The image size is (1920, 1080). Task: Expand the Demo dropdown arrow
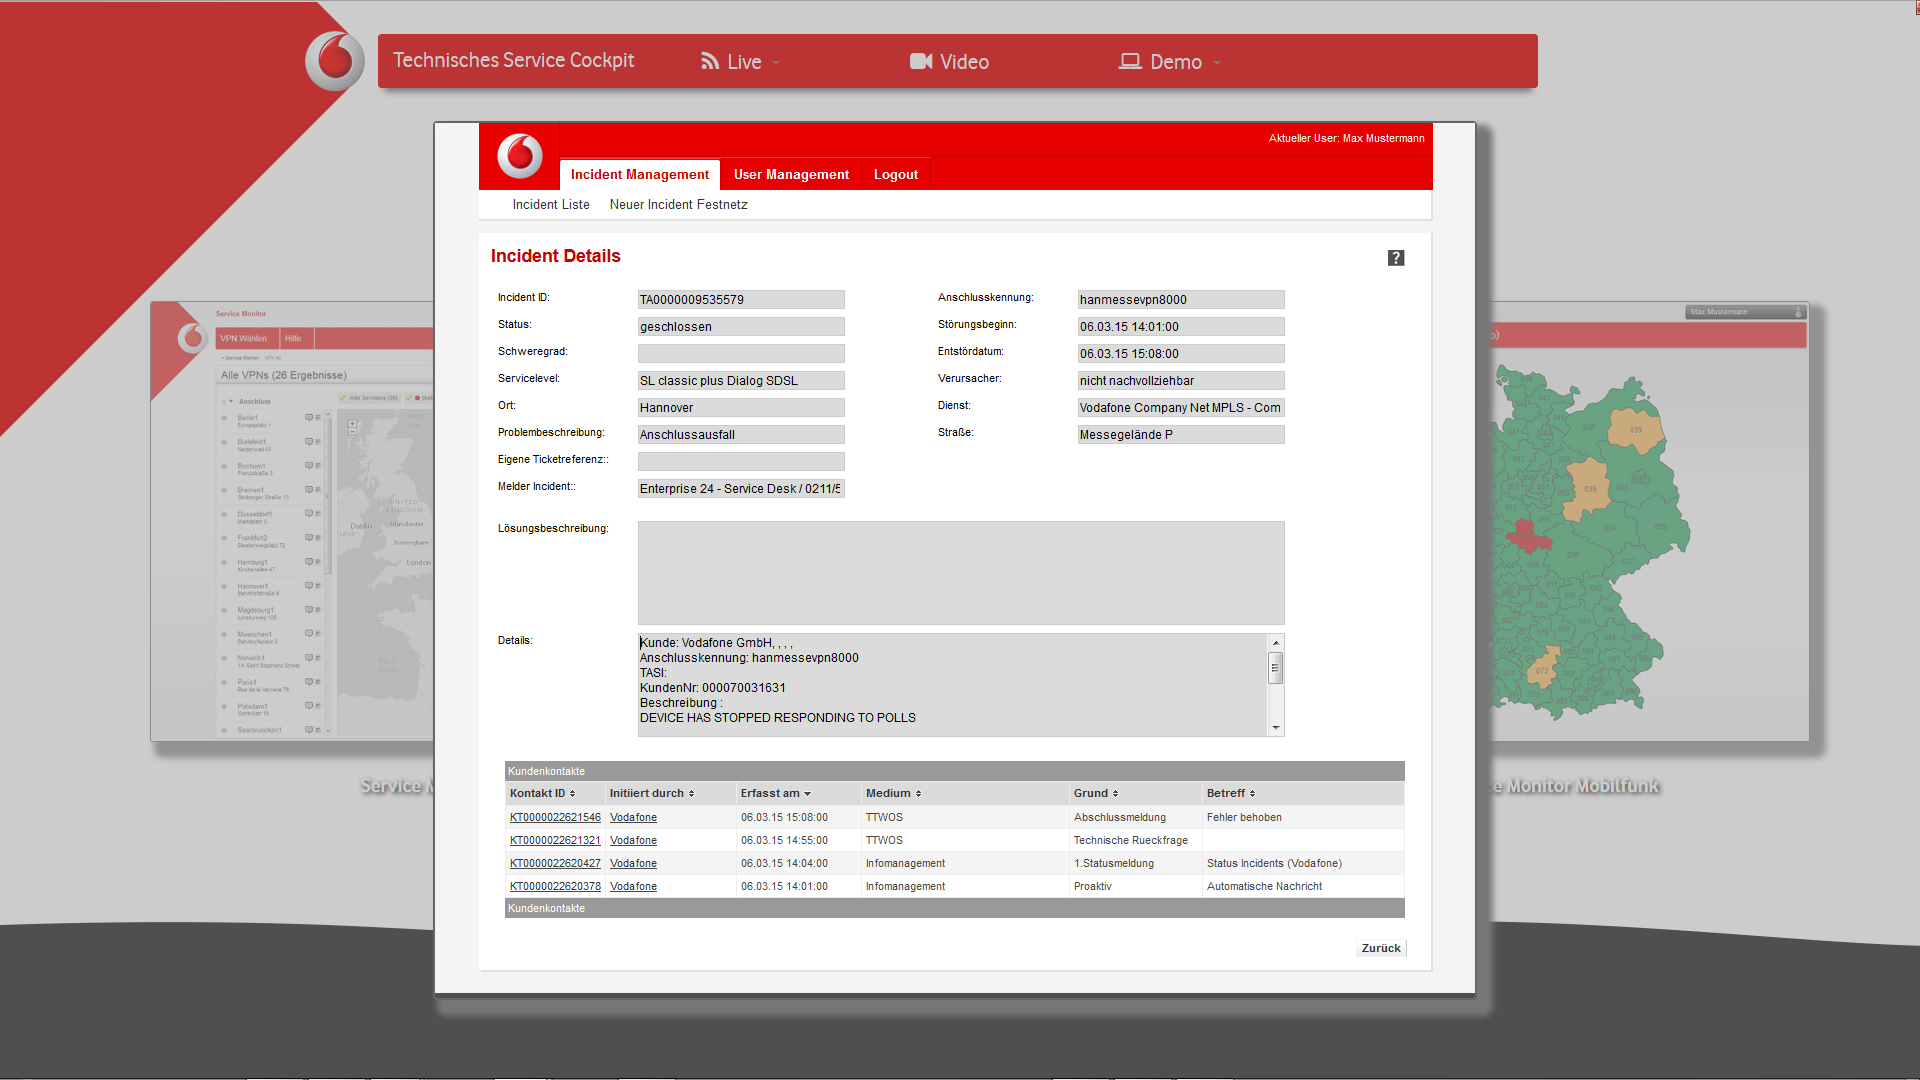(1217, 63)
